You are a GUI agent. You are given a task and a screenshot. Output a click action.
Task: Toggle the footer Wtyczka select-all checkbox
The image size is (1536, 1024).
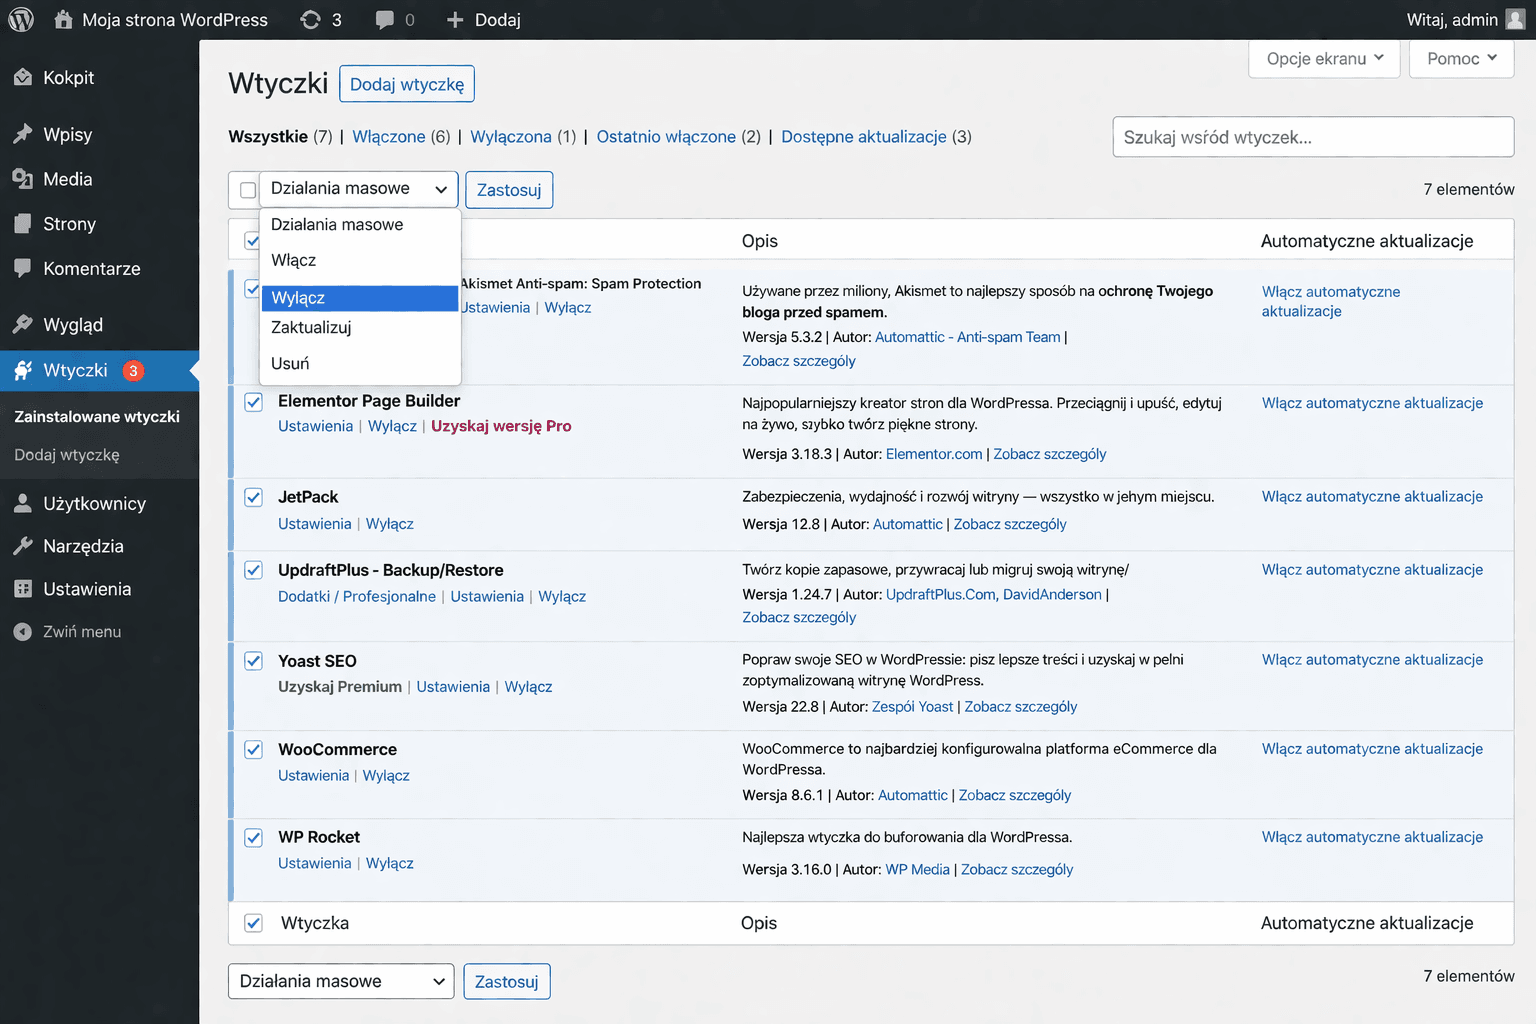tap(254, 923)
